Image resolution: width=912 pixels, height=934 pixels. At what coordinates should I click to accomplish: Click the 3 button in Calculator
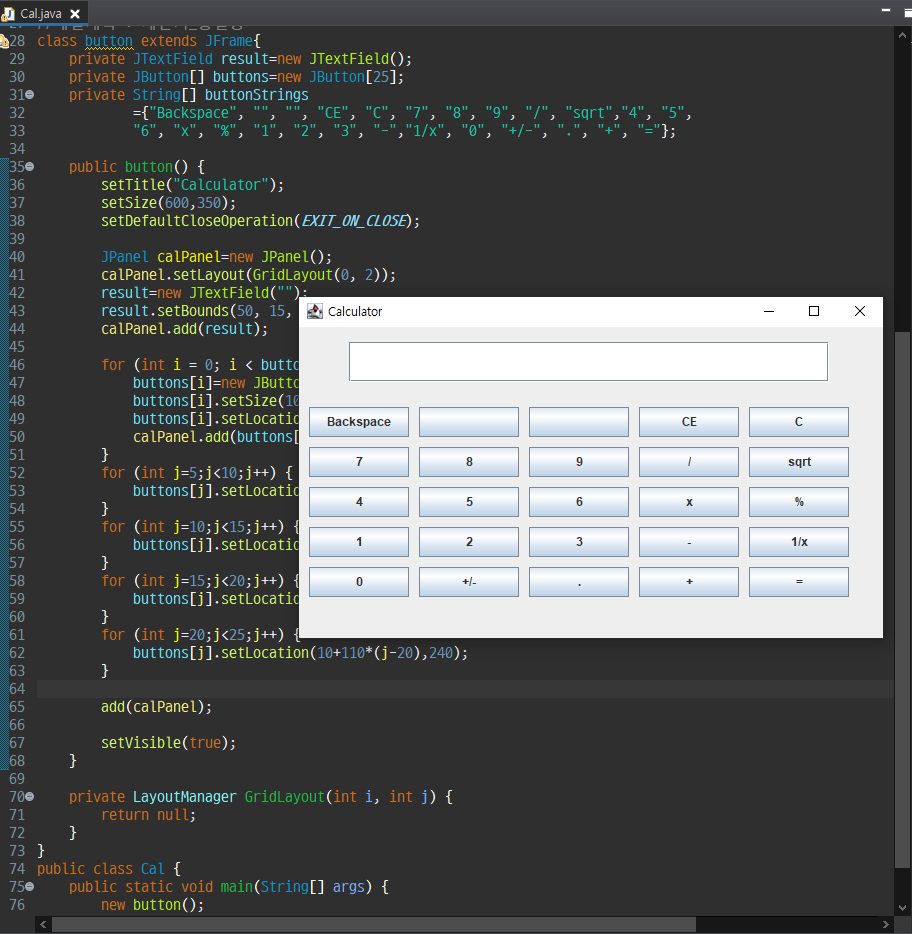(x=579, y=541)
